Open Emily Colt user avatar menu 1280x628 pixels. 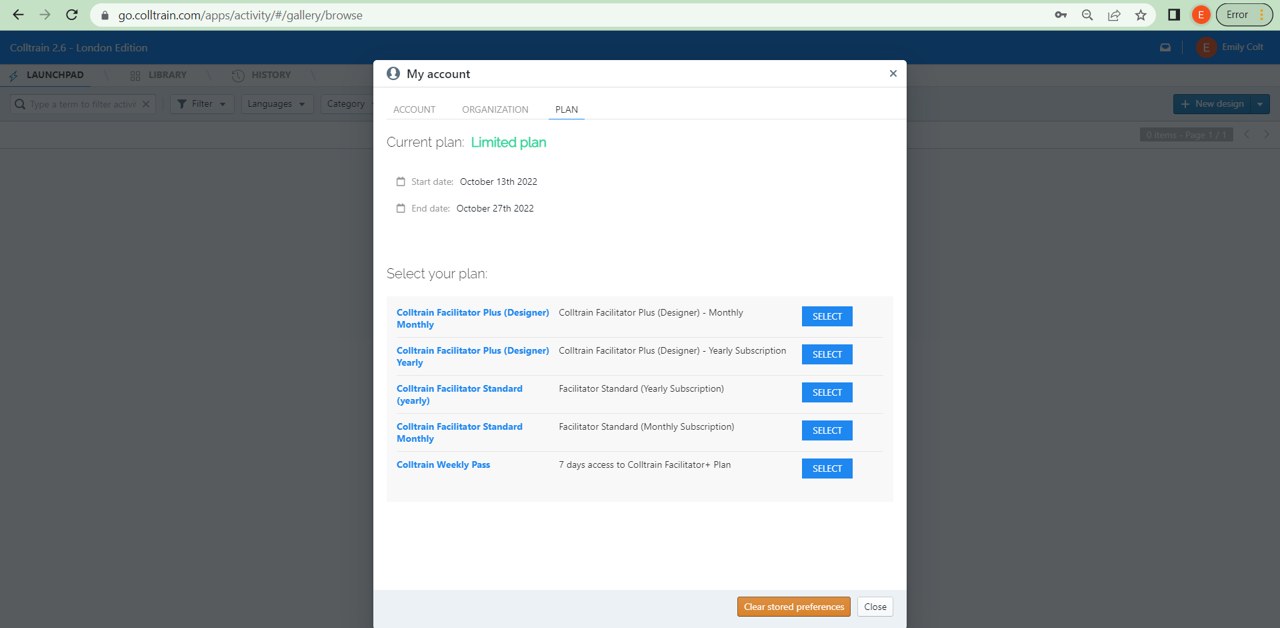tap(1206, 47)
